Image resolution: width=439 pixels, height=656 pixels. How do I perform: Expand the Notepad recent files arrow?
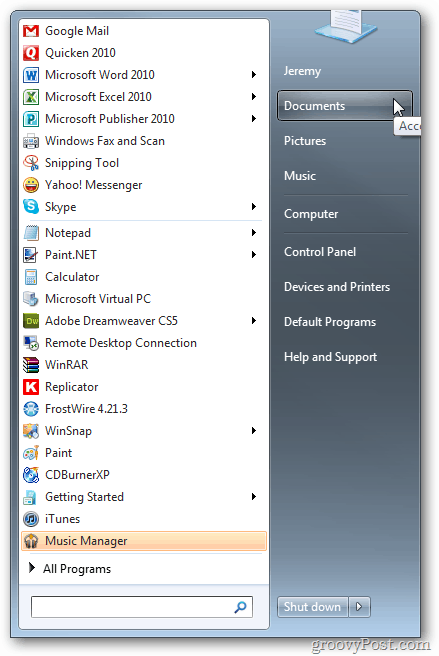[x=254, y=233]
